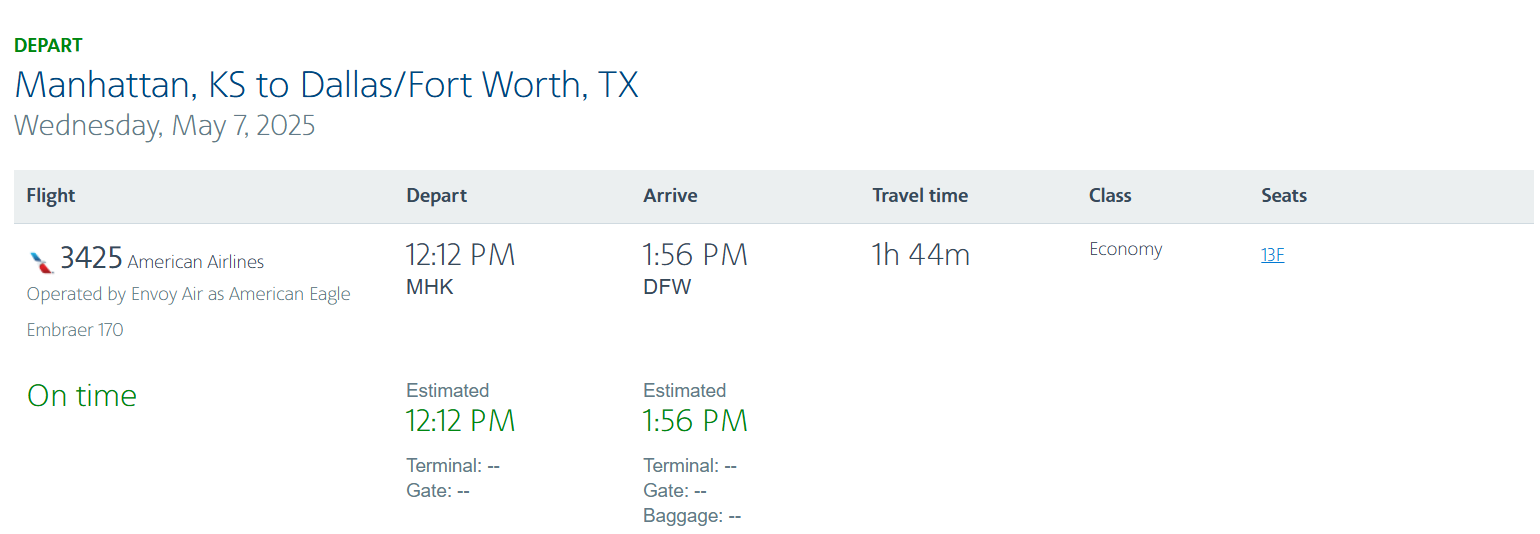
Task: Click the Travel time column header
Action: click(x=919, y=196)
